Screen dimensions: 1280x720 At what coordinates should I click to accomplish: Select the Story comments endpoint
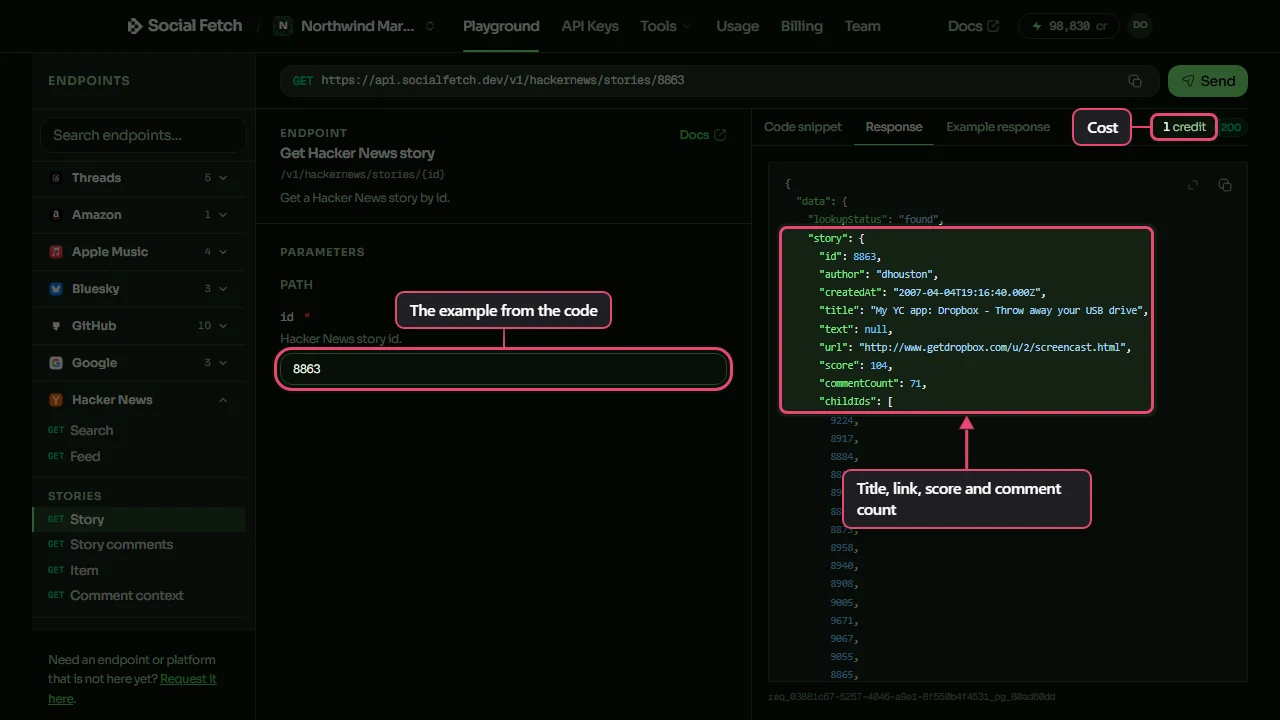click(121, 545)
